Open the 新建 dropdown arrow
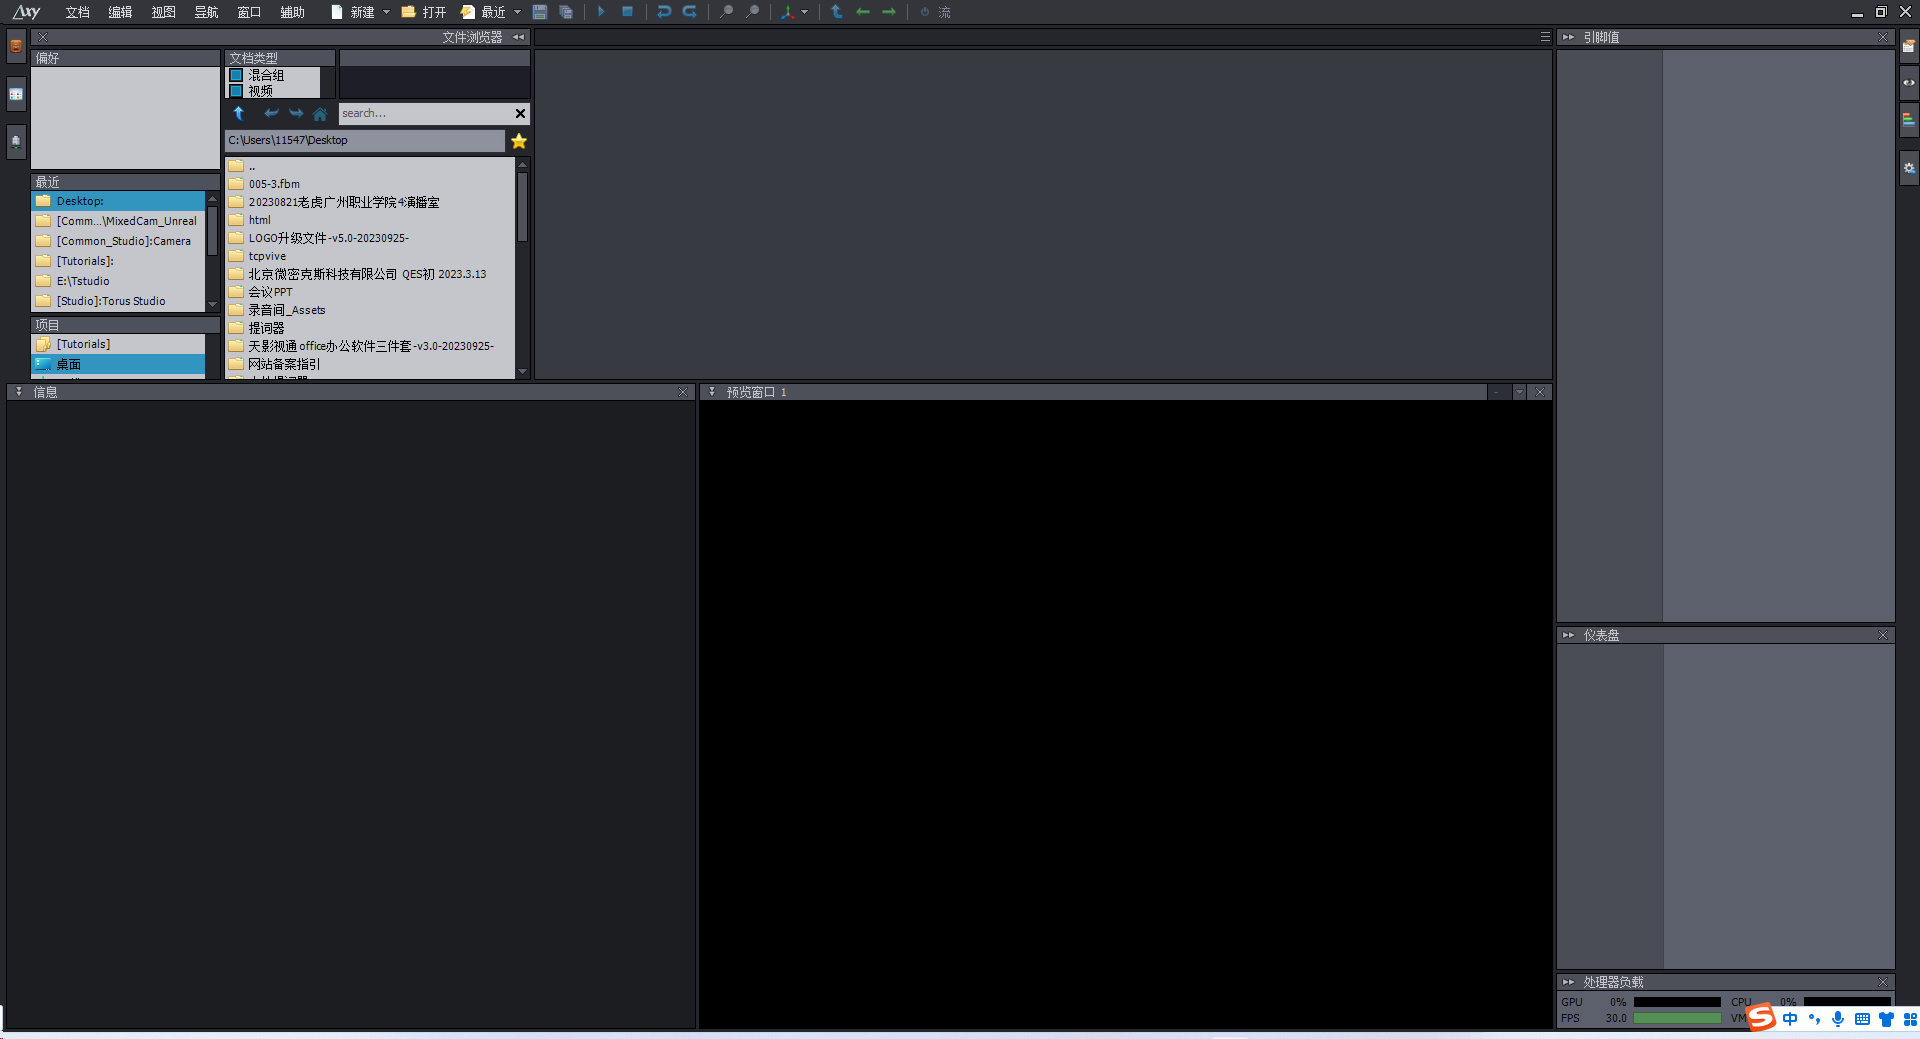Image resolution: width=1920 pixels, height=1039 pixels. tap(387, 12)
